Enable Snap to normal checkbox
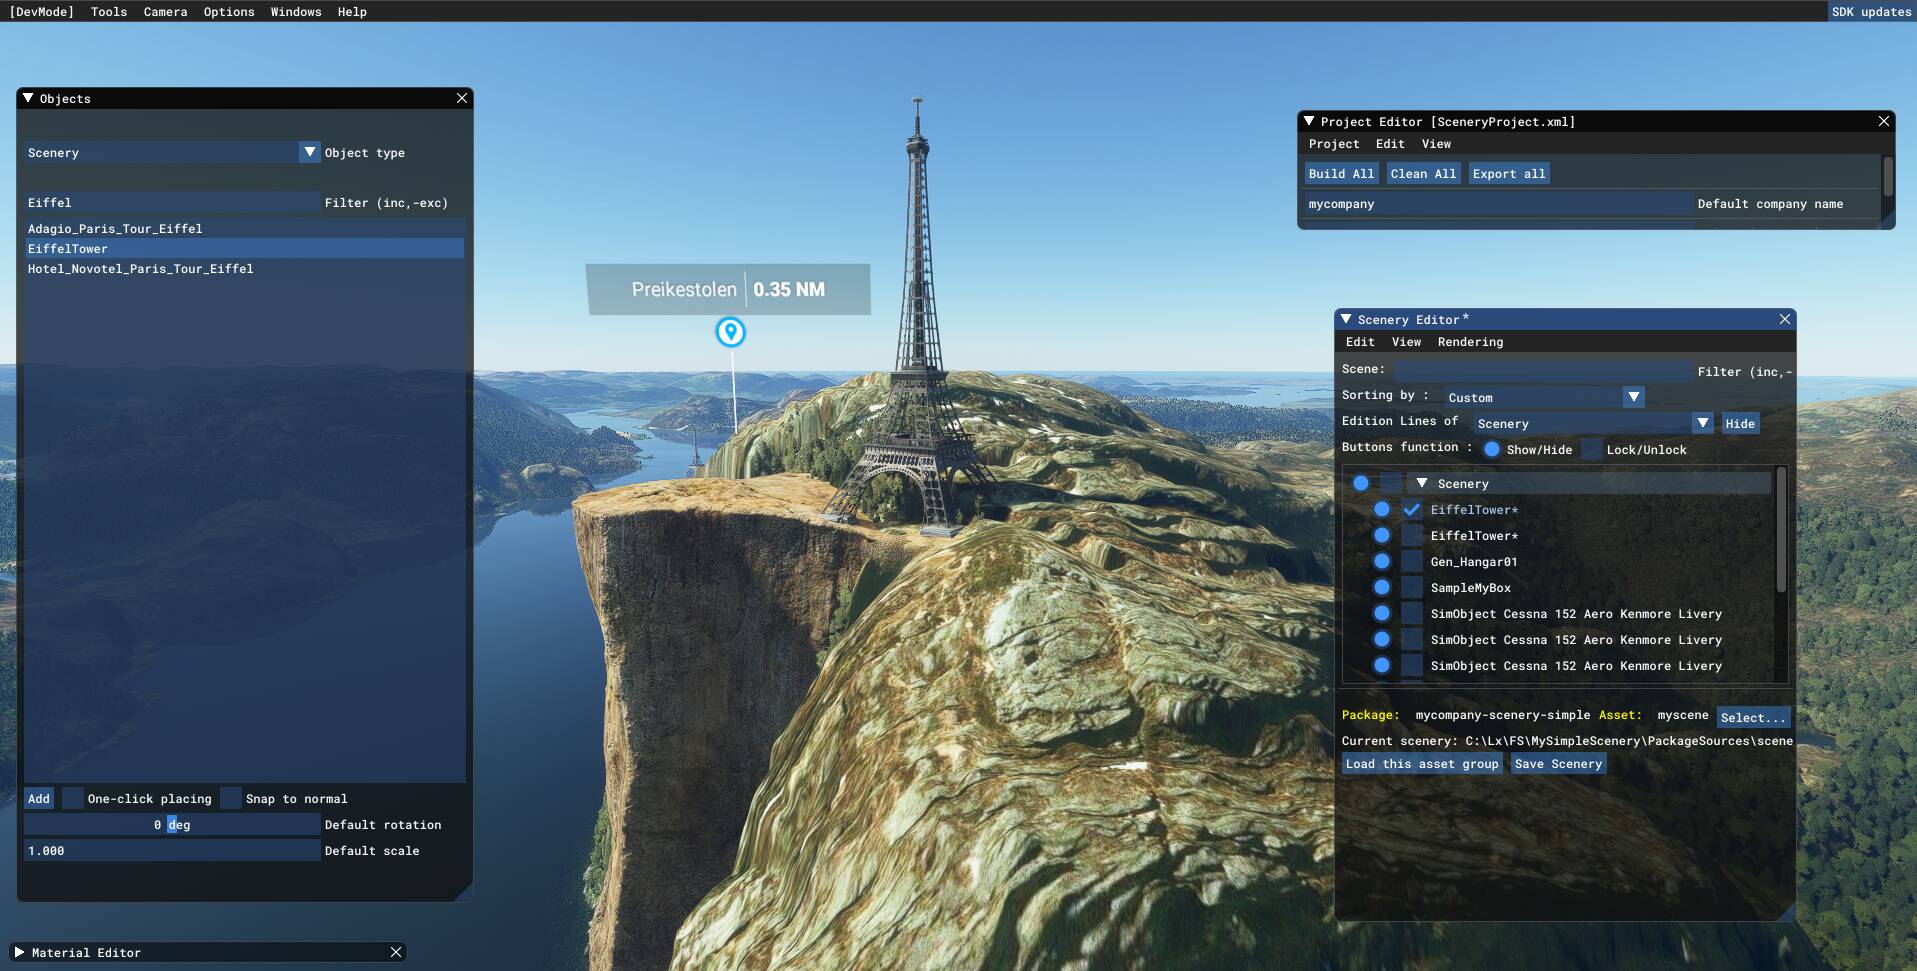Screen dimensions: 1917x971 231,798
